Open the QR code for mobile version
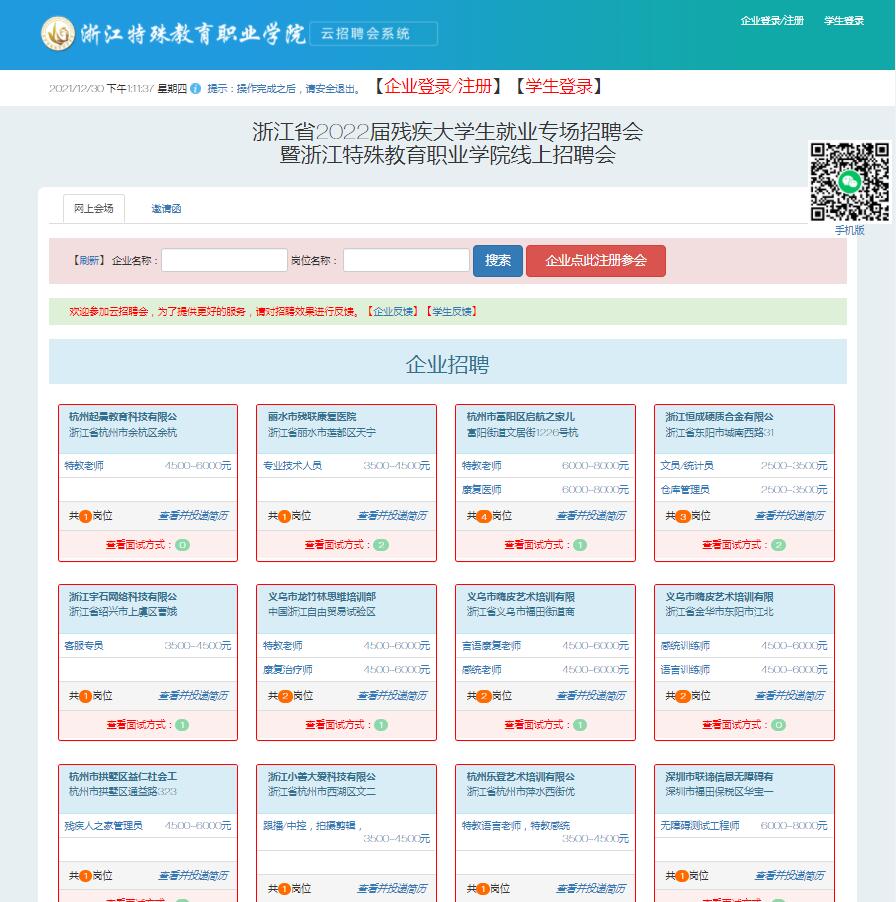The width and height of the screenshot is (896, 902). coord(850,182)
